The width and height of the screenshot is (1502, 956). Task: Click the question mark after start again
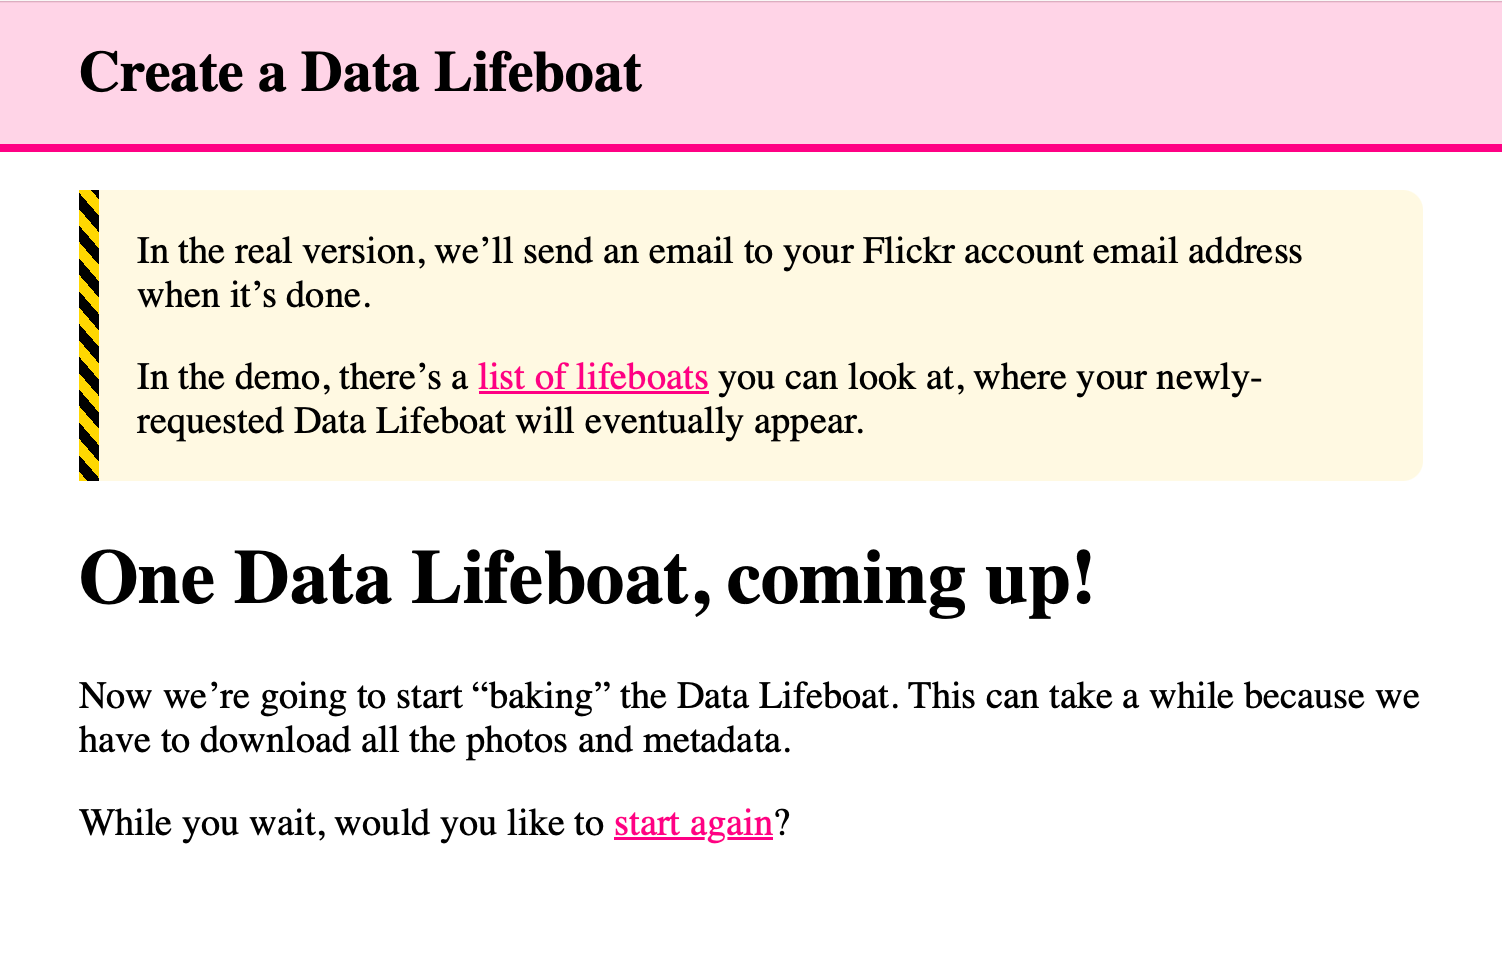click(783, 824)
